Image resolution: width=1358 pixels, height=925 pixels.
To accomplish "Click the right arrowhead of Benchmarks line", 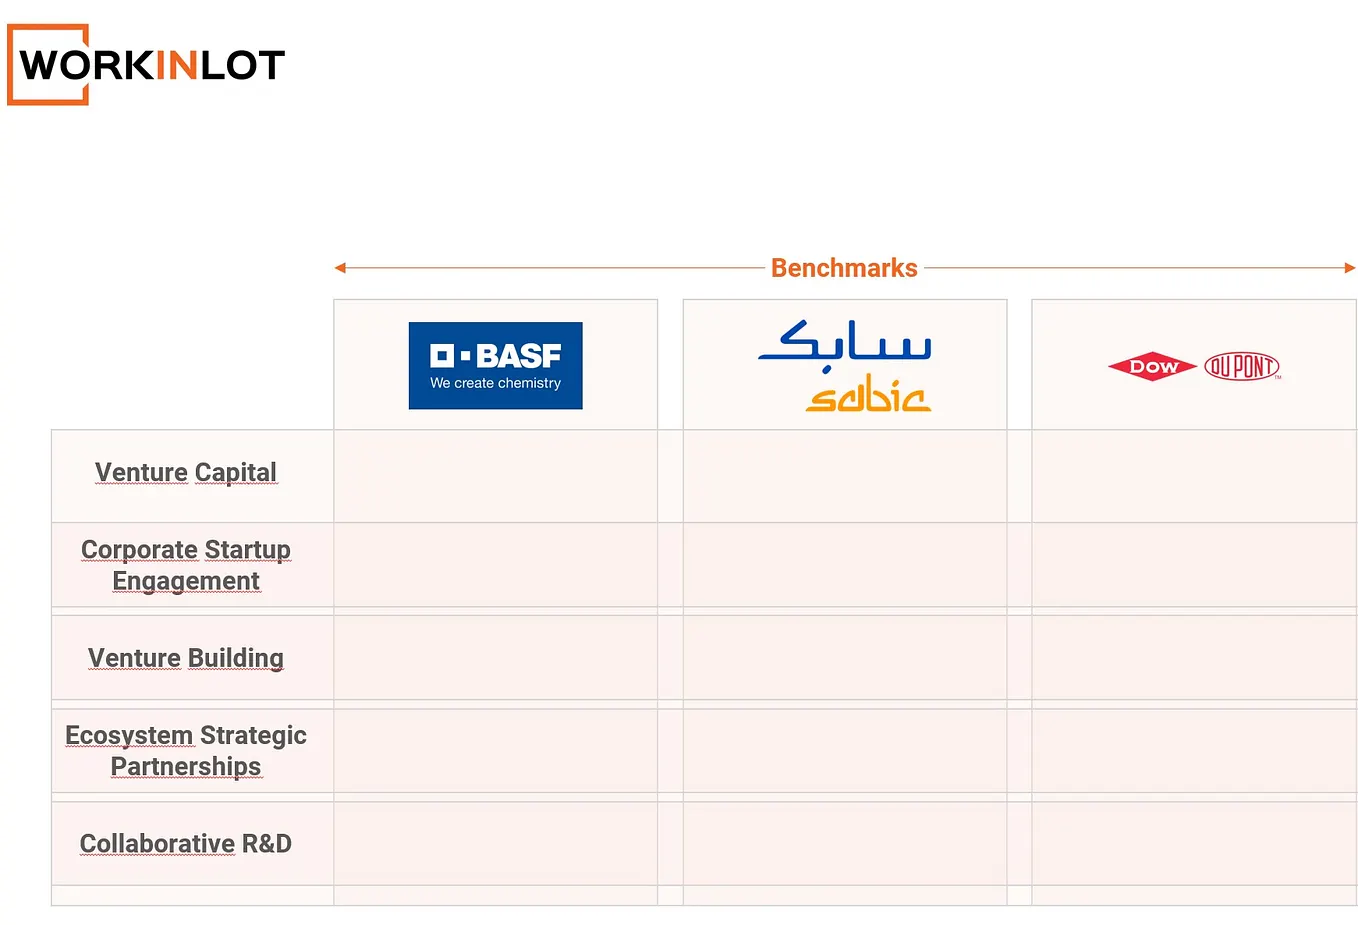I will pos(1350,268).
